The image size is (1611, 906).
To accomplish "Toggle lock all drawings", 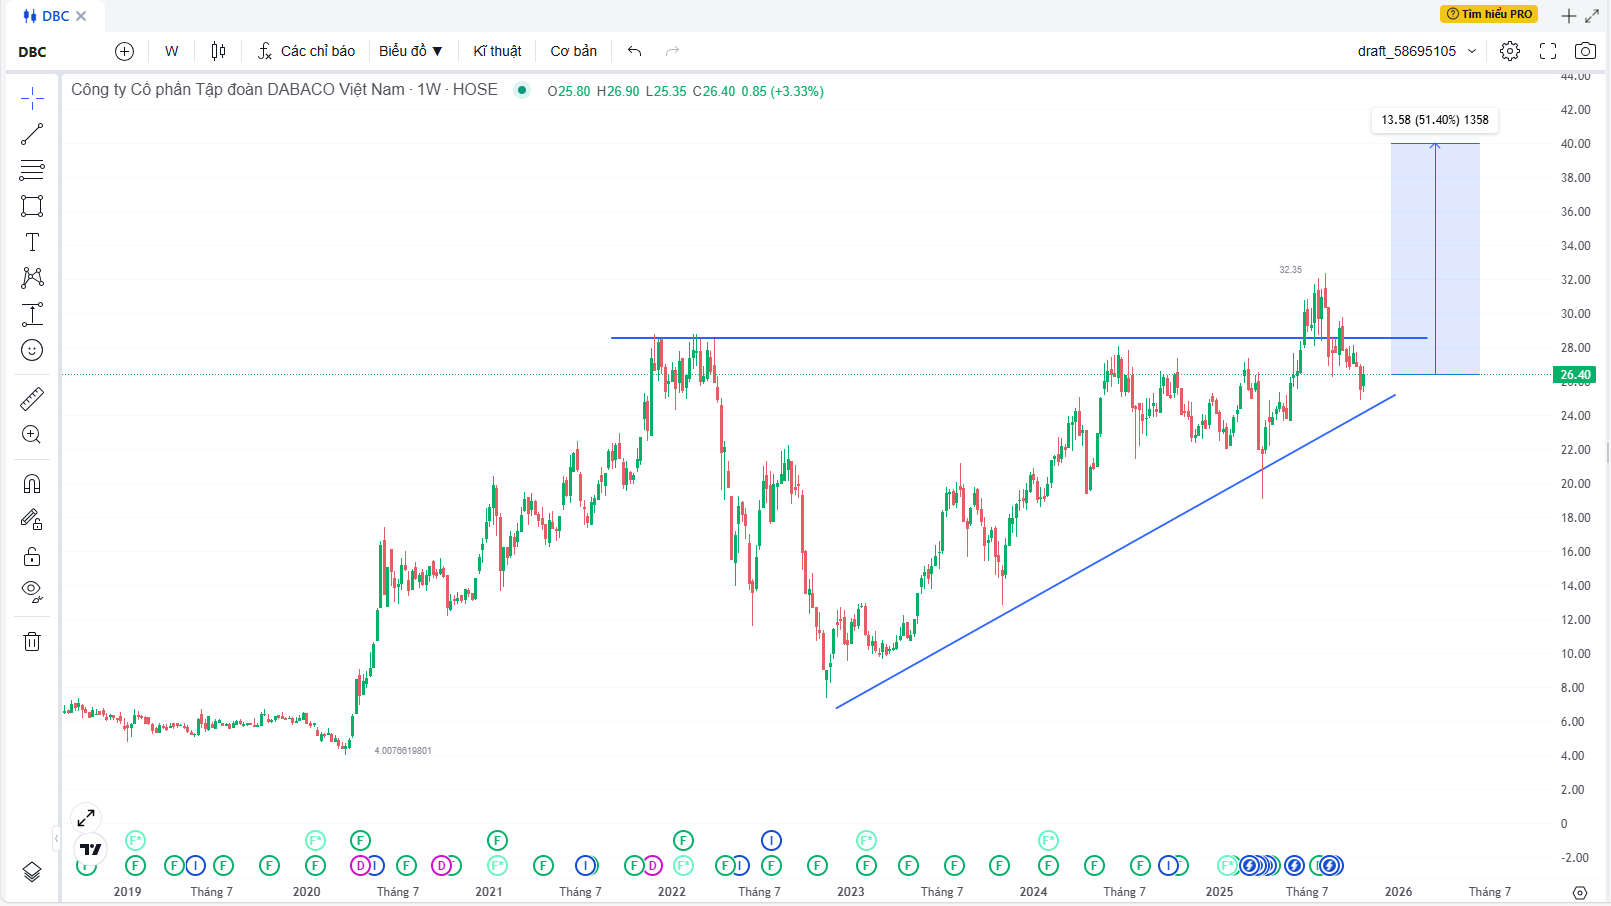I will click(32, 556).
